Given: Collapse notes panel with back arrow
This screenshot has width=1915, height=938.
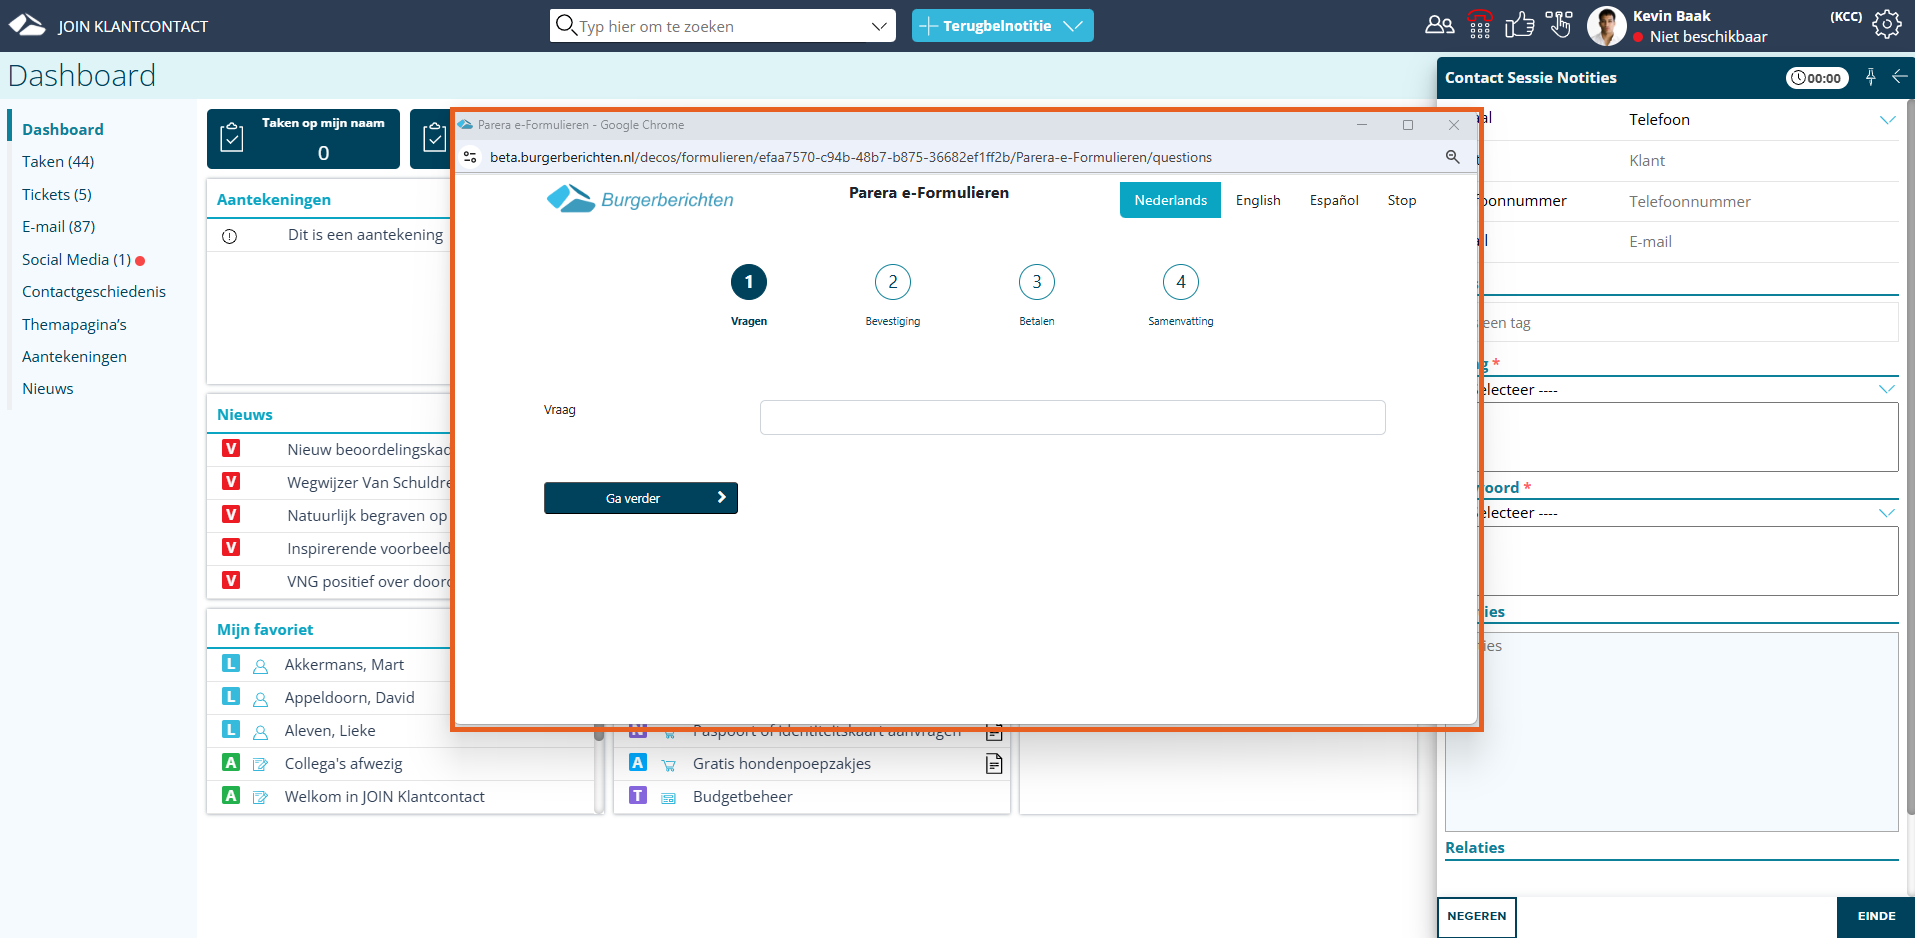Looking at the screenshot, I should click(1899, 77).
